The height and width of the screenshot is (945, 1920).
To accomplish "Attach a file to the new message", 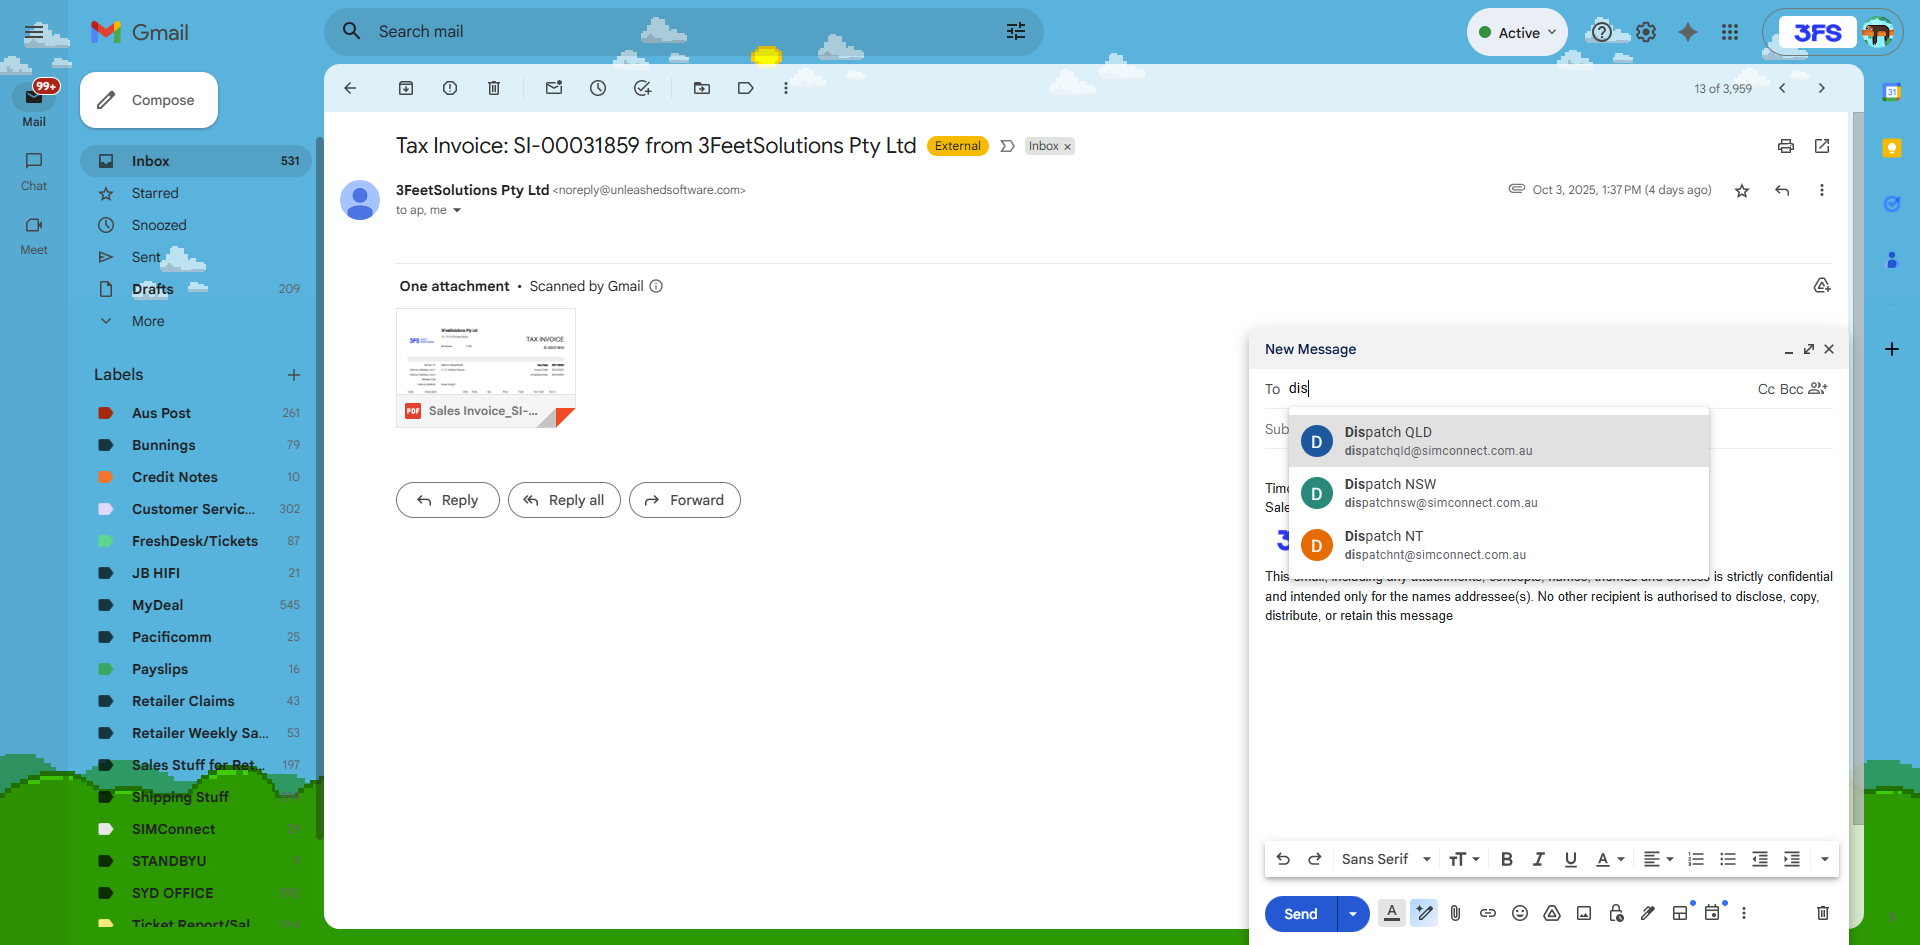I will coord(1456,913).
